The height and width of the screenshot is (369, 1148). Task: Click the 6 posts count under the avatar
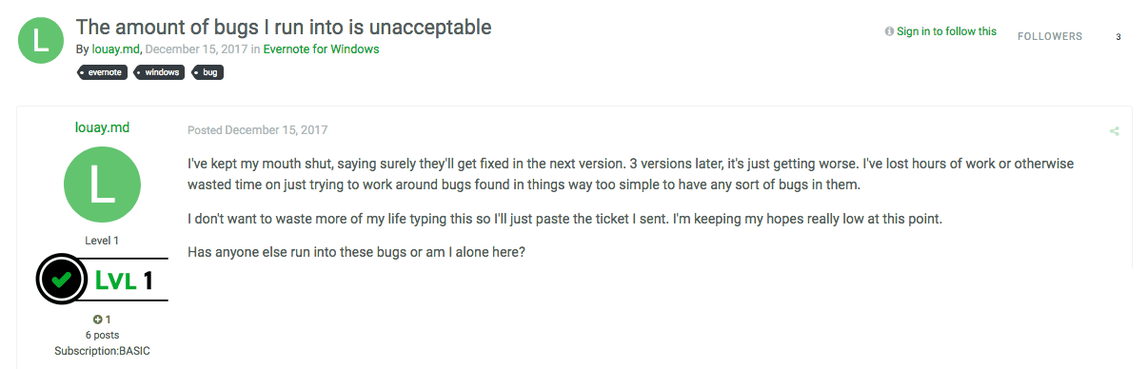click(x=102, y=335)
